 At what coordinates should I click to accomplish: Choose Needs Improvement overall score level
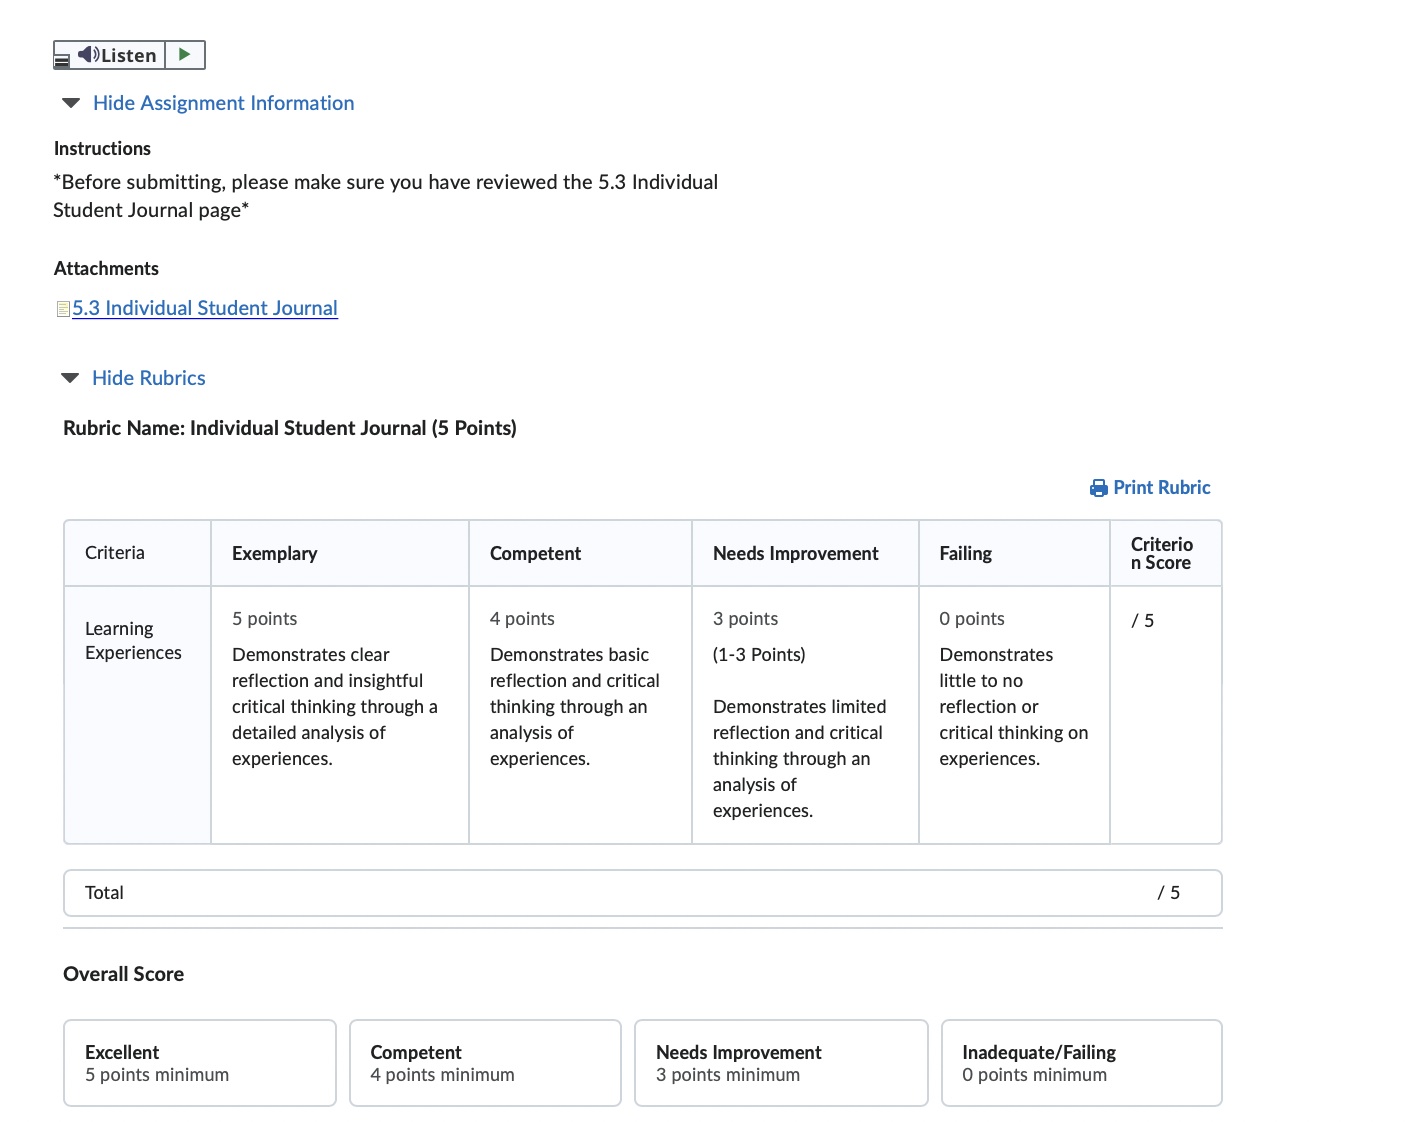(781, 1063)
